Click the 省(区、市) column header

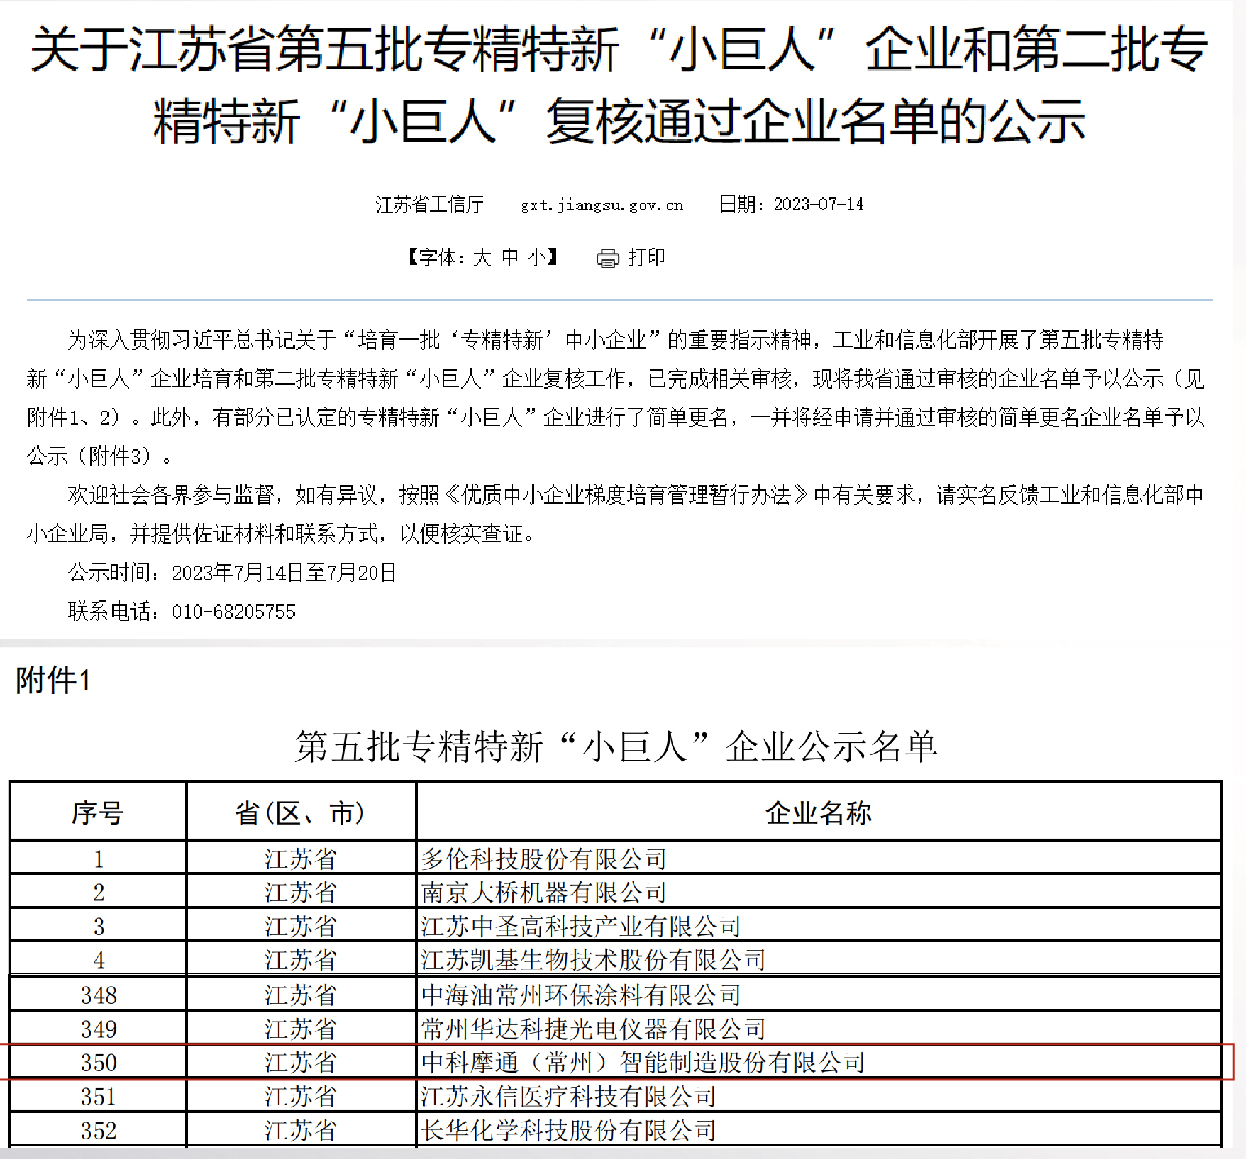click(x=301, y=813)
